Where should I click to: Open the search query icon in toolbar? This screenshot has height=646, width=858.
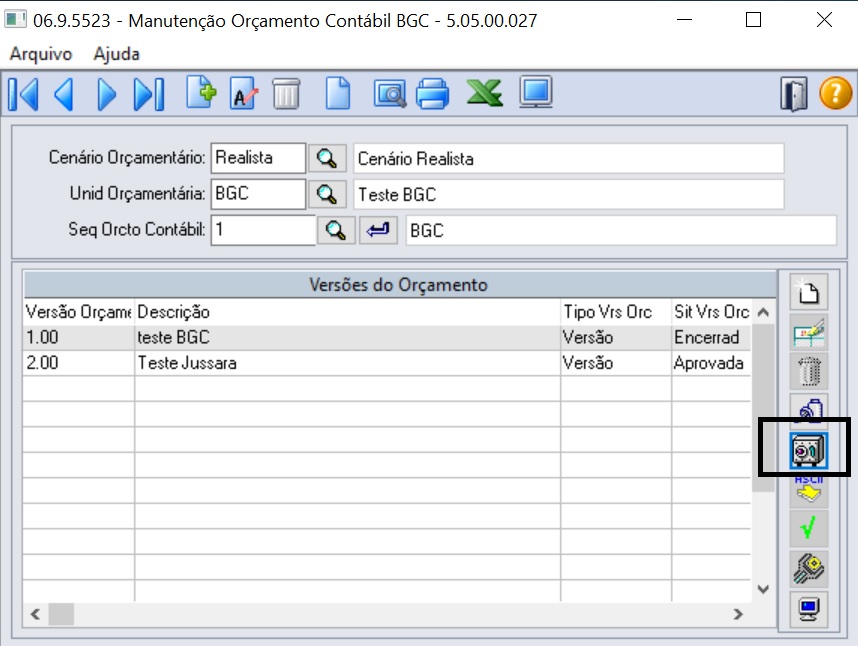390,94
